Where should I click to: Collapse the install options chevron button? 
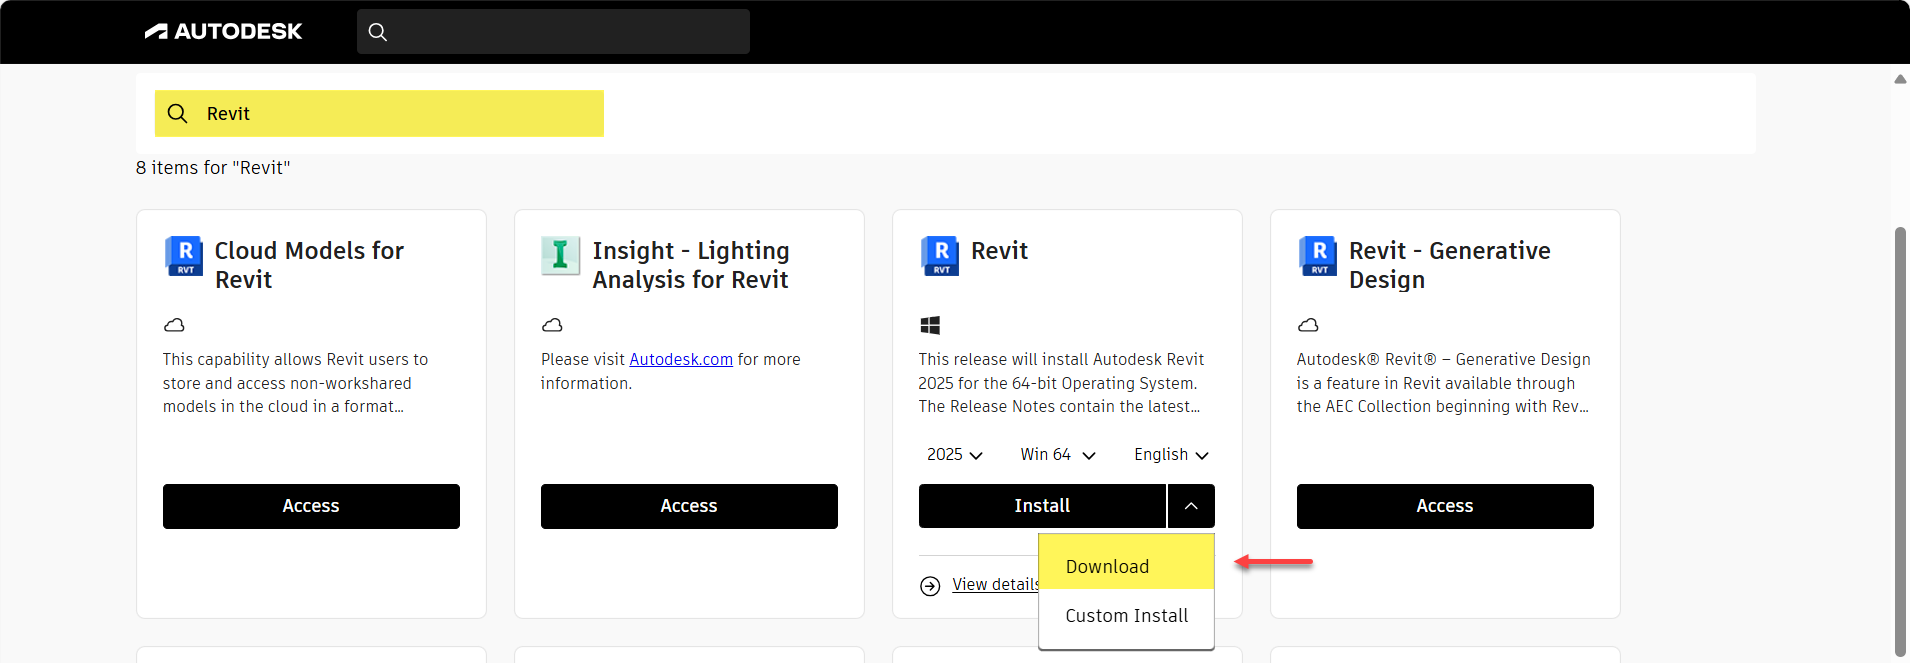pos(1191,506)
